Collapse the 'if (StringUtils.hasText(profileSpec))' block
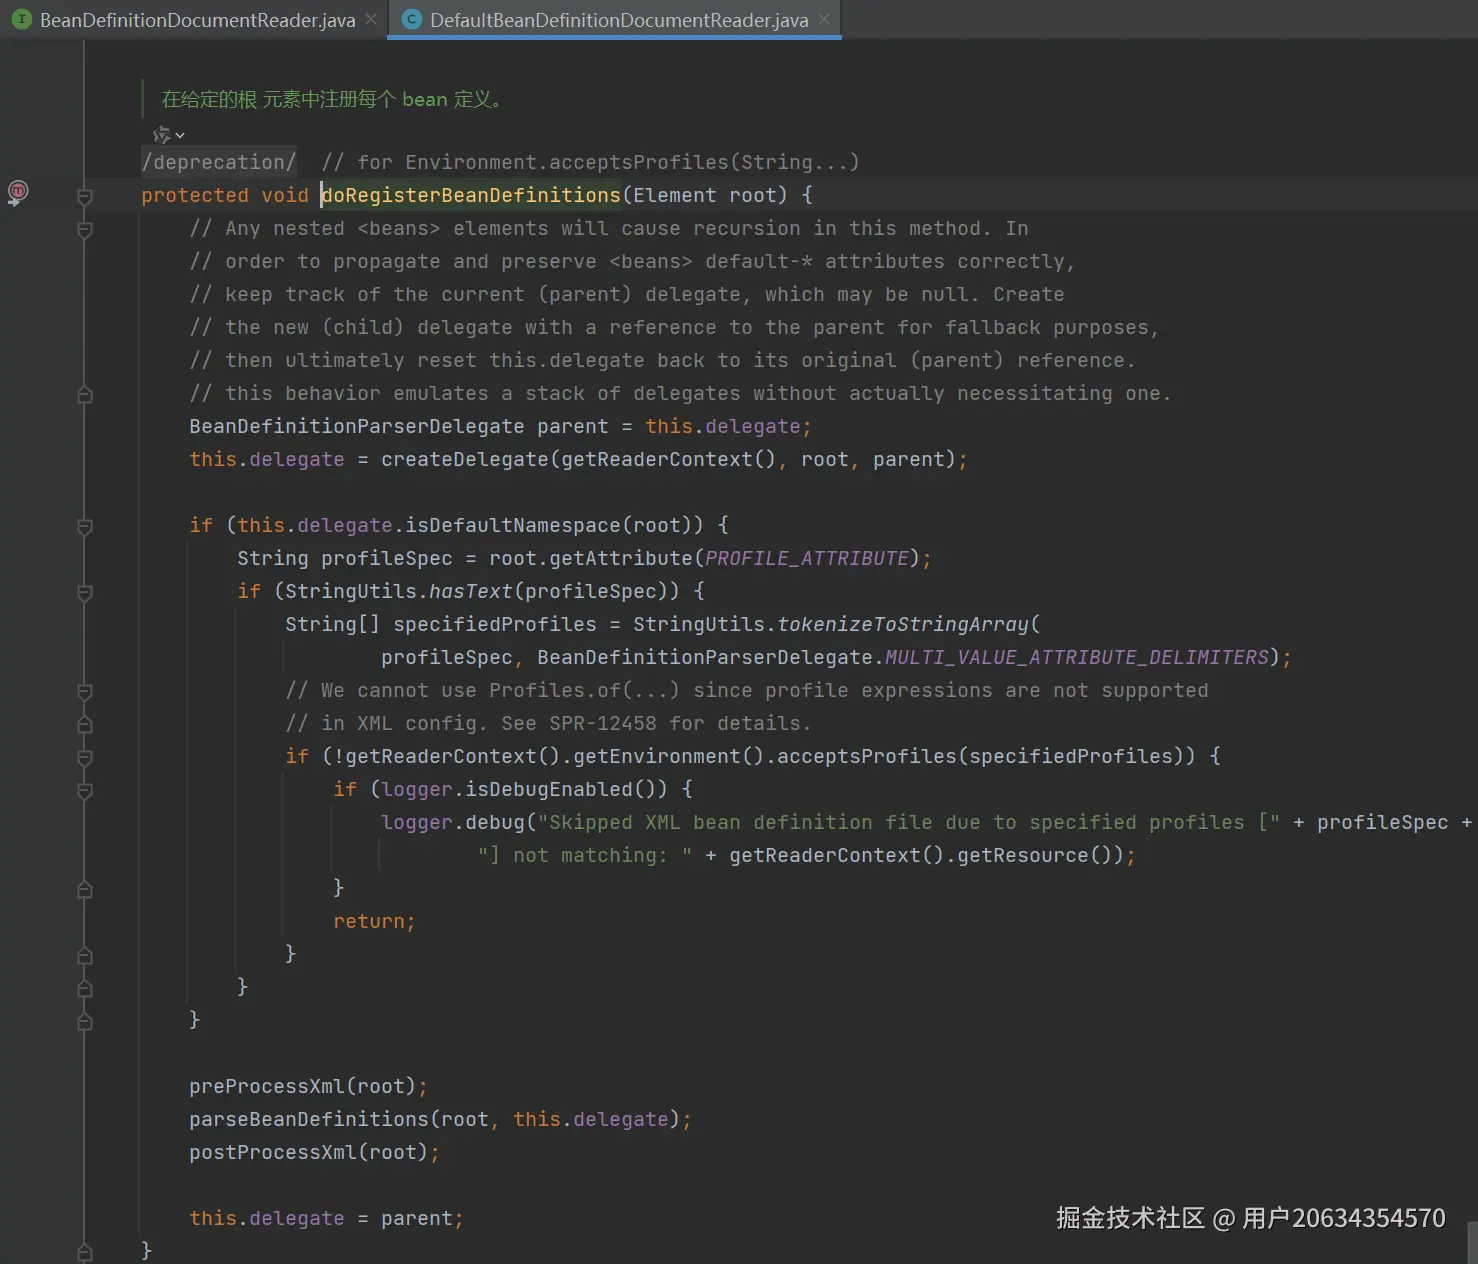1478x1264 pixels. pyautogui.click(x=85, y=592)
